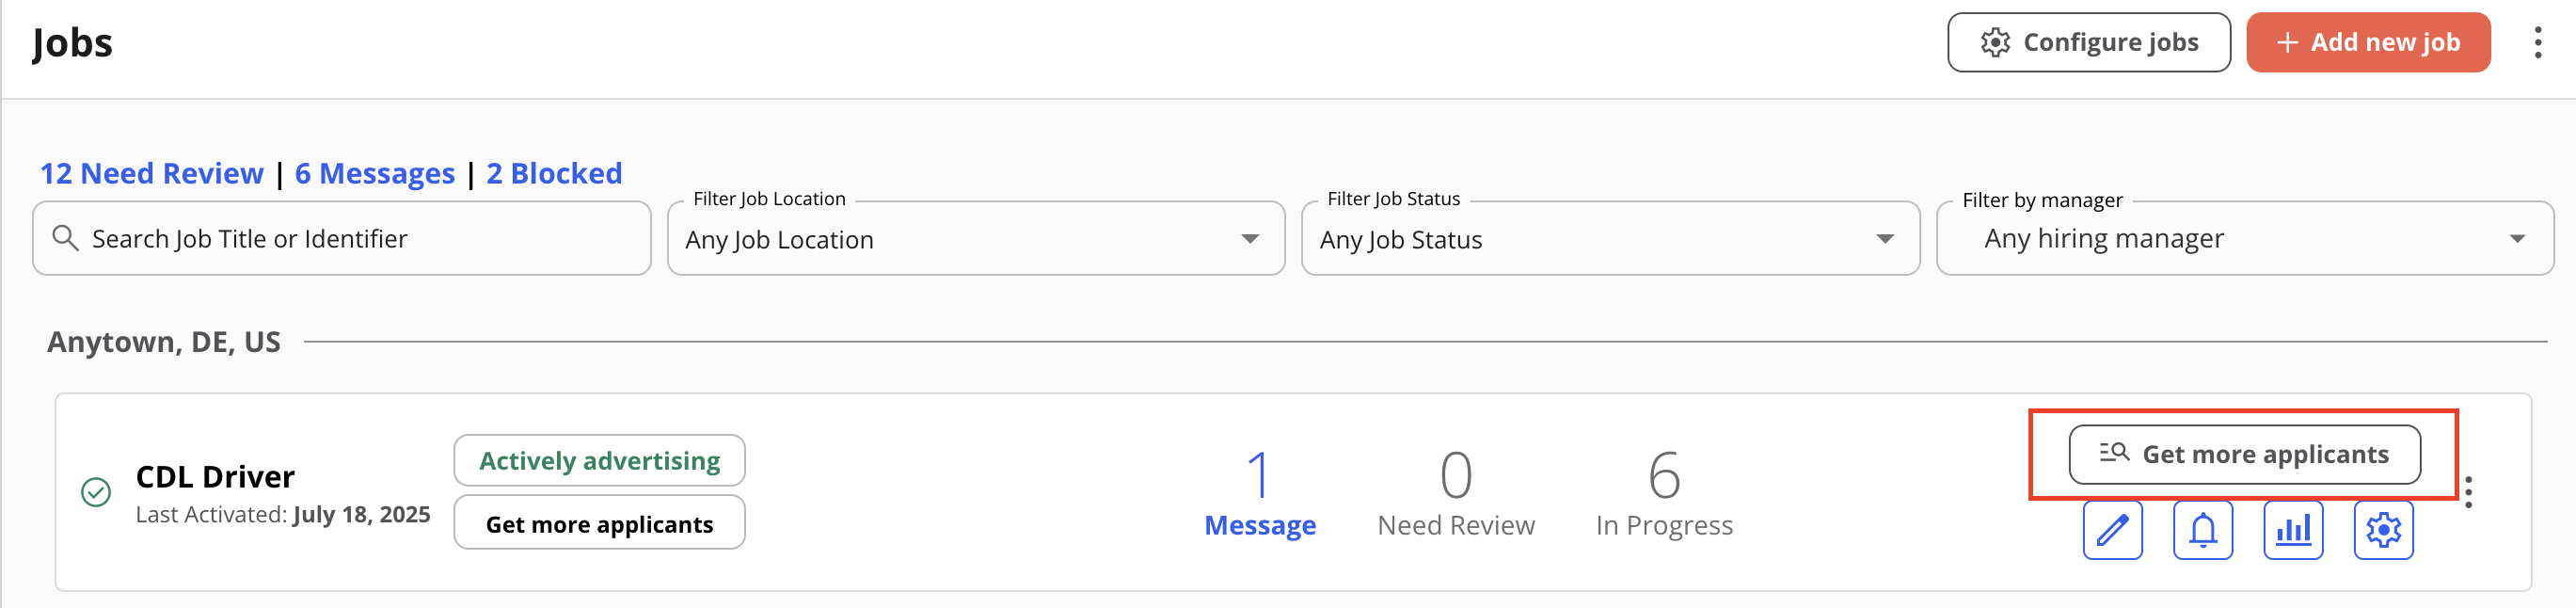Screen dimensions: 2576x608
Task: Open the bell notifications icon for CDL Driver
Action: coord(2203,530)
